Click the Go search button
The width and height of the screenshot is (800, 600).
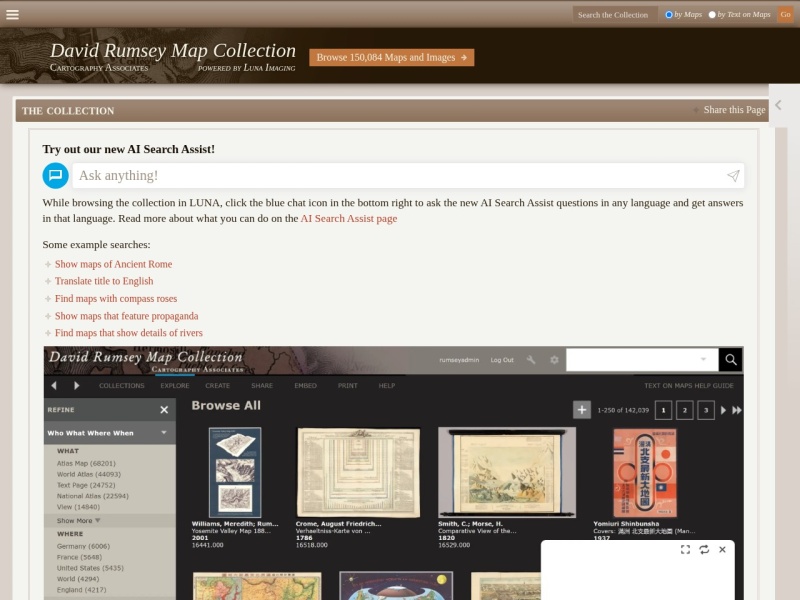coord(785,14)
